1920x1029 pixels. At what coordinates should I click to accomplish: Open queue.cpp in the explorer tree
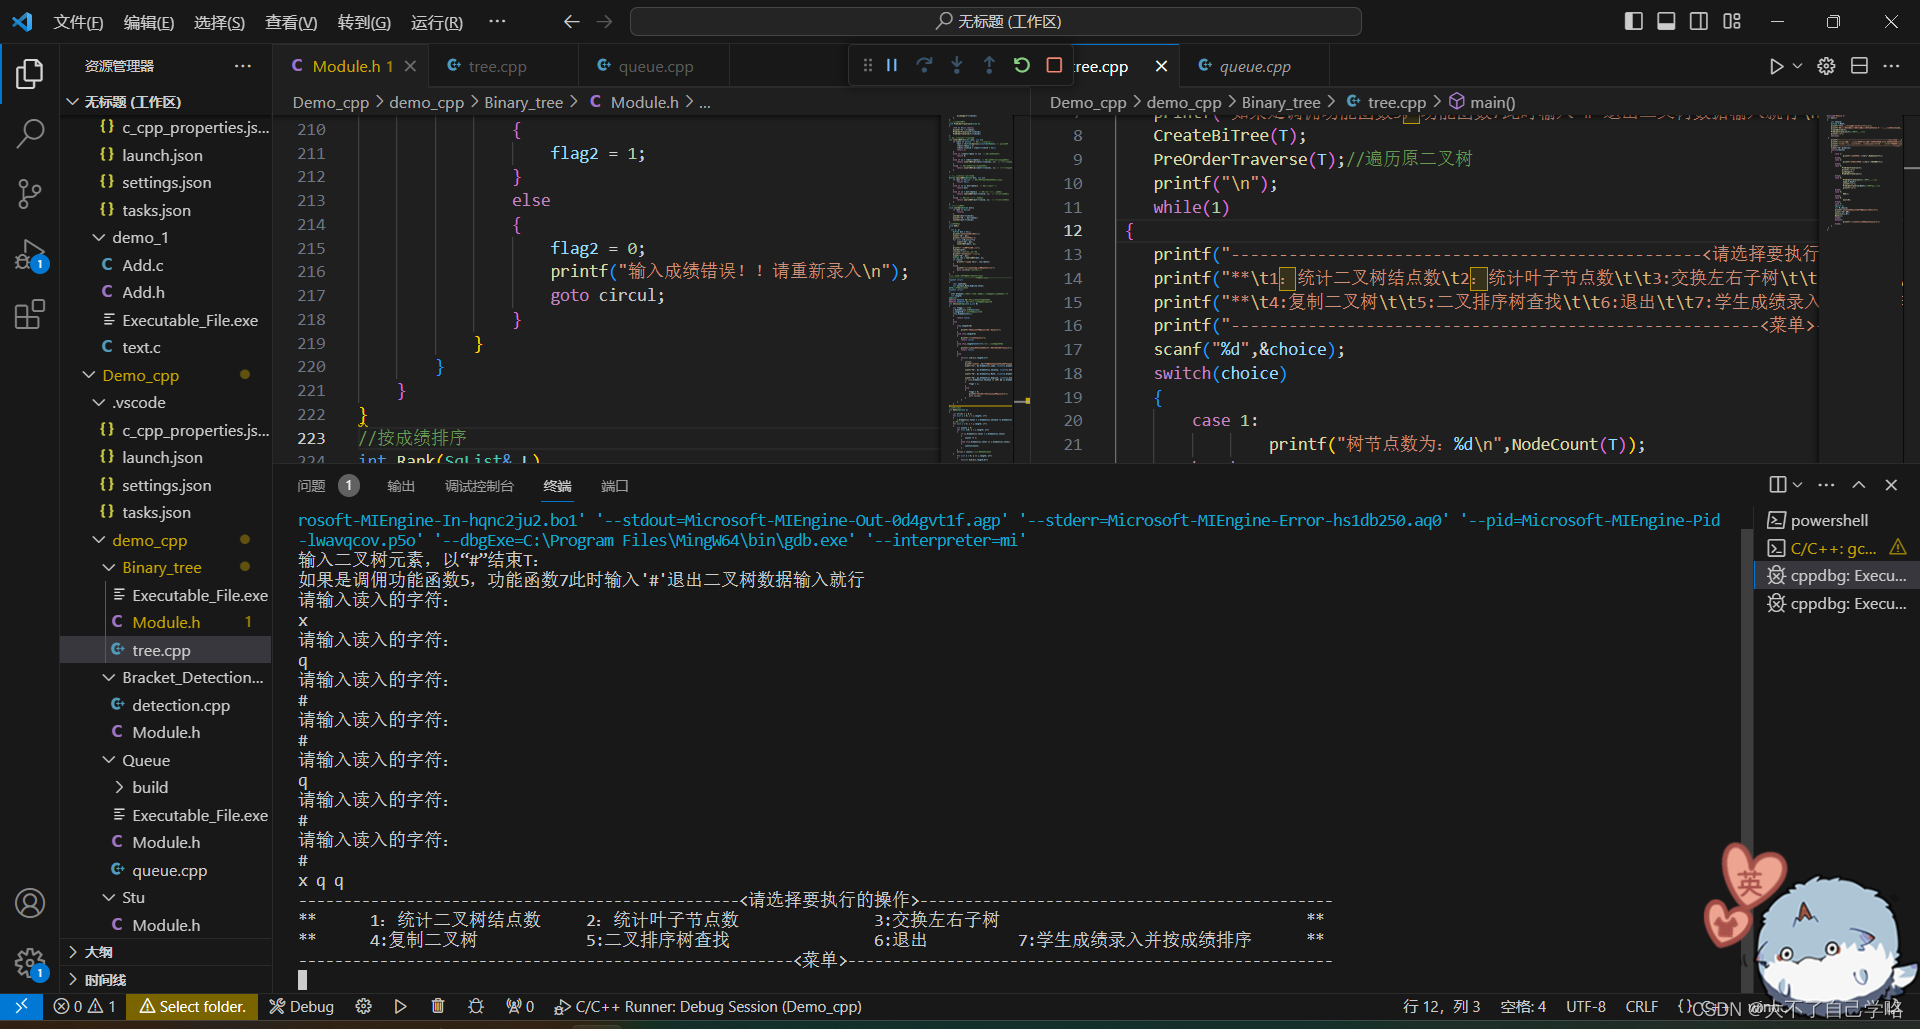click(x=169, y=870)
